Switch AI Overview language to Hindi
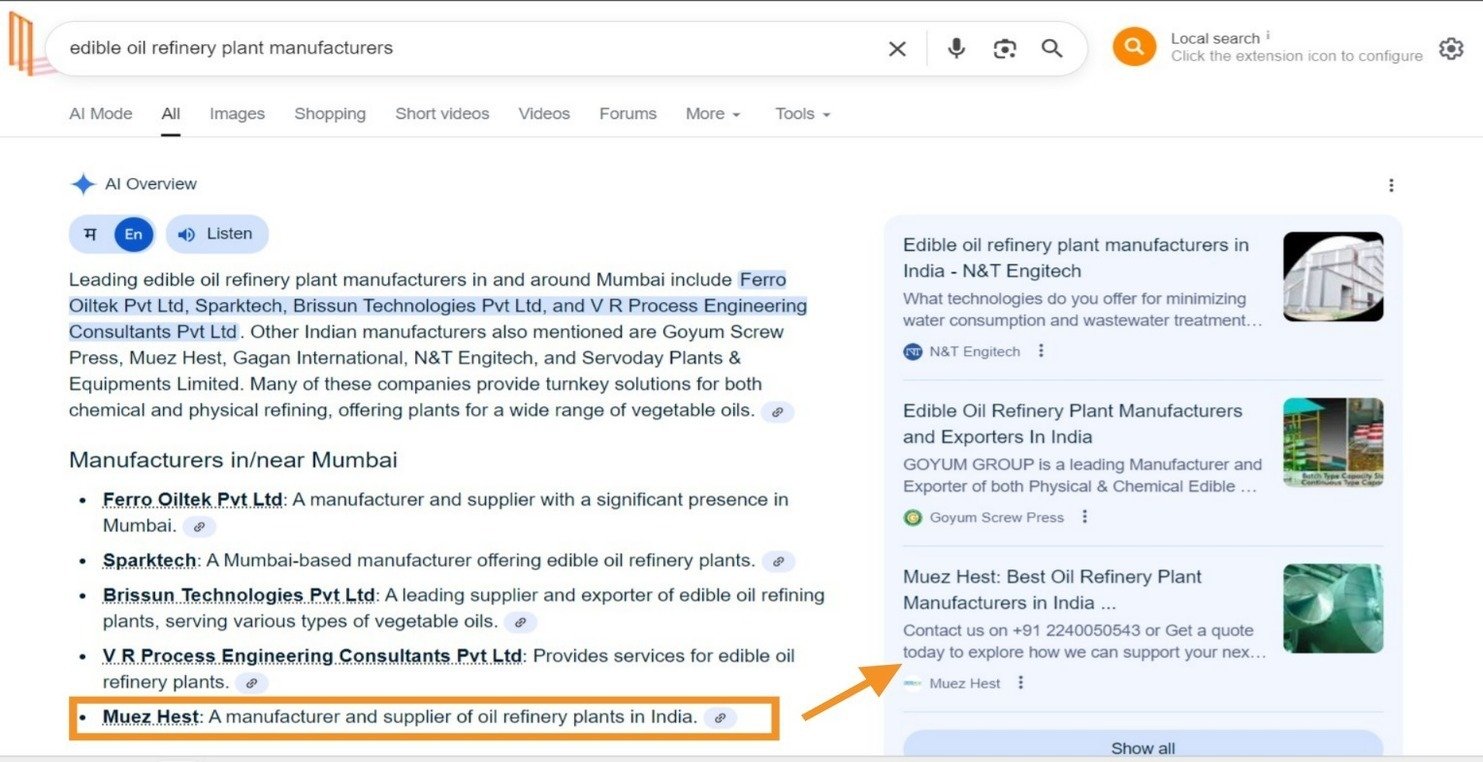 [91, 234]
